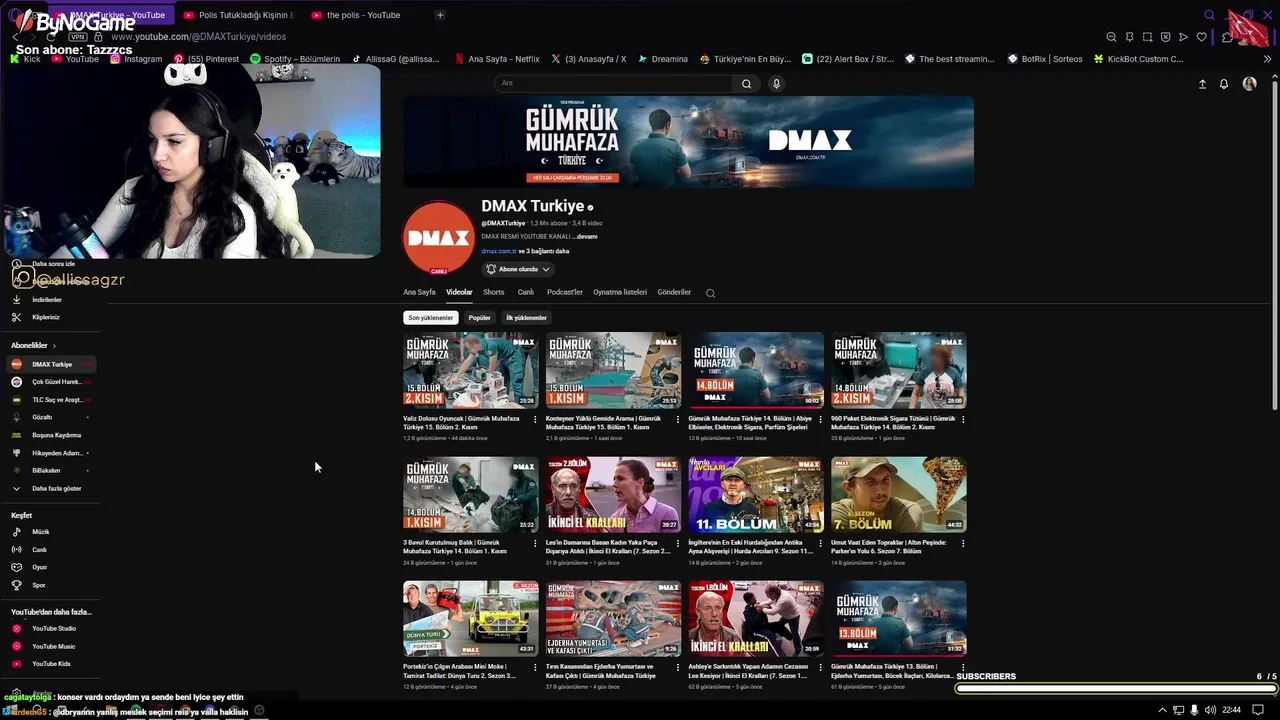Switch to the Polis Tutukladığı Kişinin browser tab

pyautogui.click(x=239, y=15)
